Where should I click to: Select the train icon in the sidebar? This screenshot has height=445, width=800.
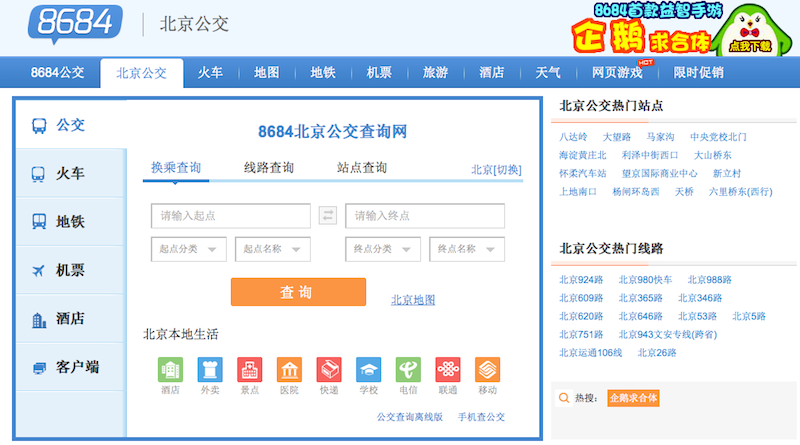pyautogui.click(x=38, y=174)
